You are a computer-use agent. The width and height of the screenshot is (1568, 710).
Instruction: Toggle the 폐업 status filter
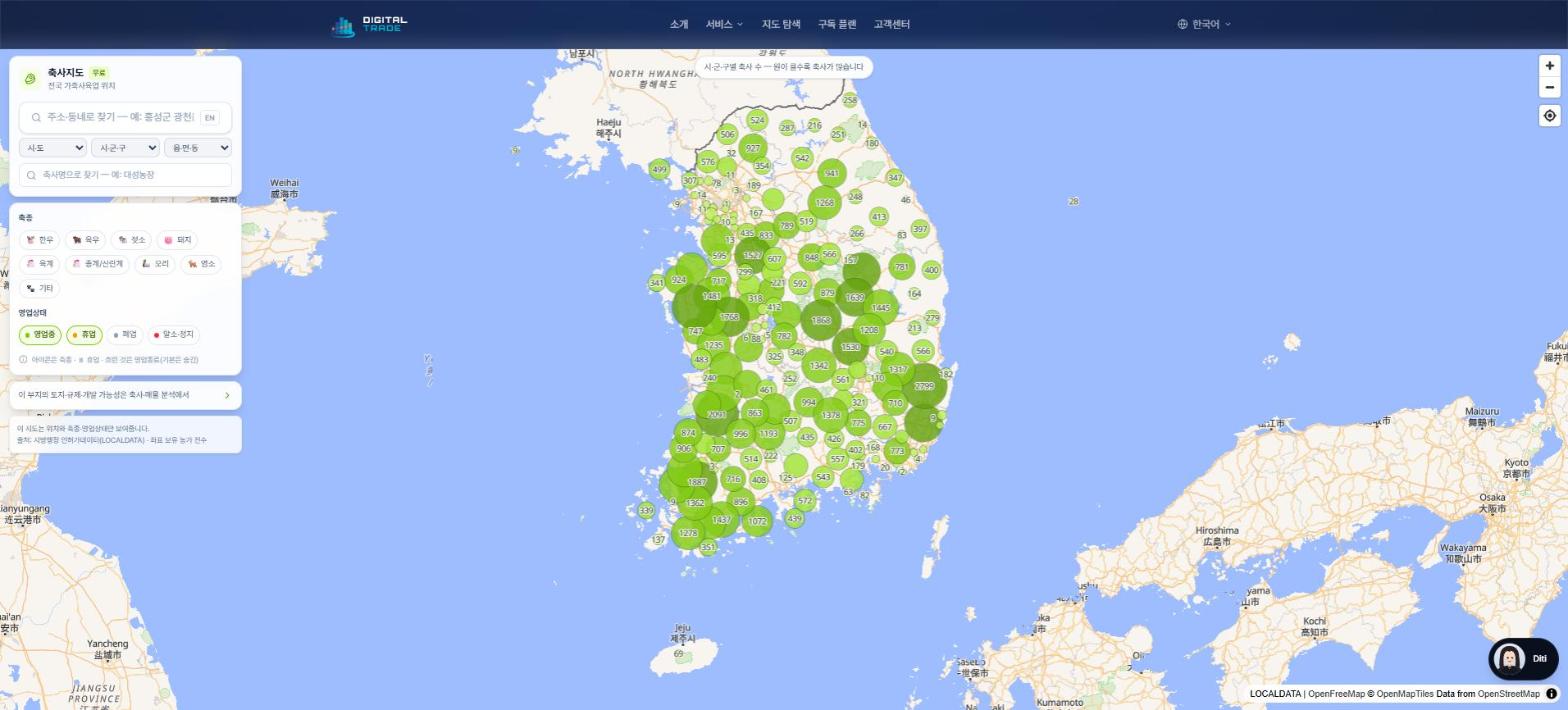(125, 335)
